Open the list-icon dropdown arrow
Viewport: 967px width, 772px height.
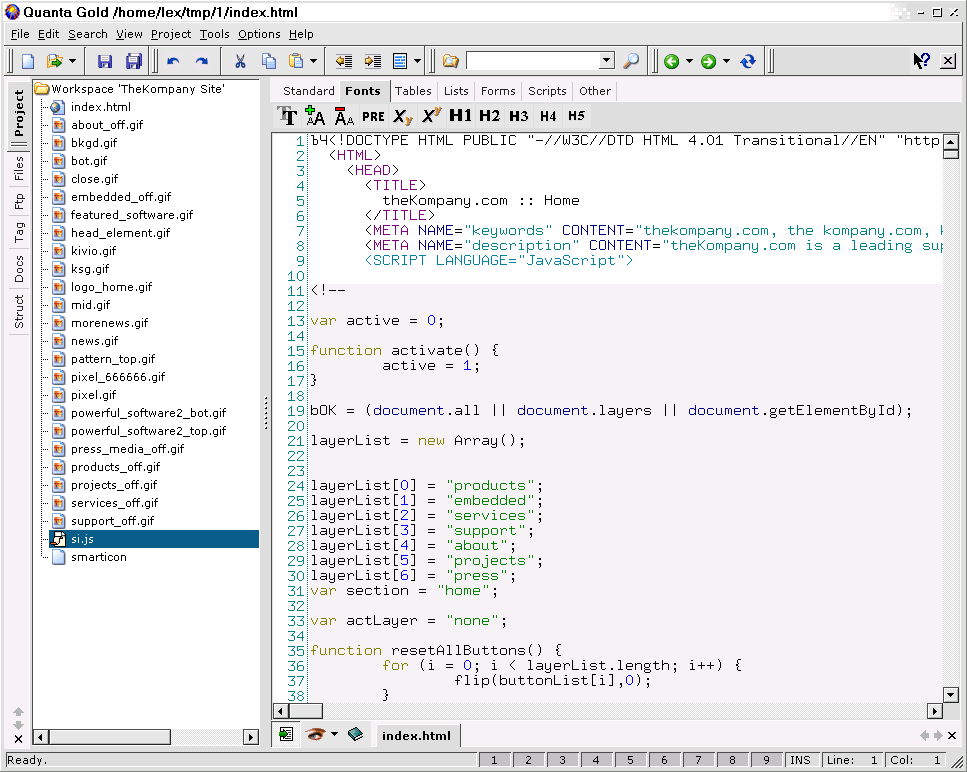[418, 61]
